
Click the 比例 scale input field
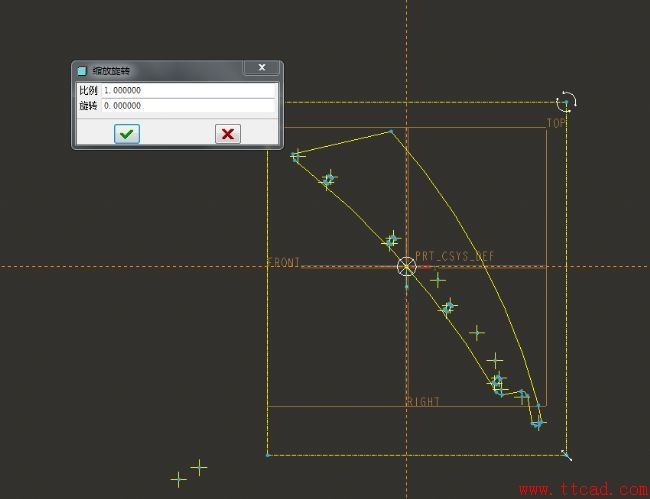[x=188, y=90]
